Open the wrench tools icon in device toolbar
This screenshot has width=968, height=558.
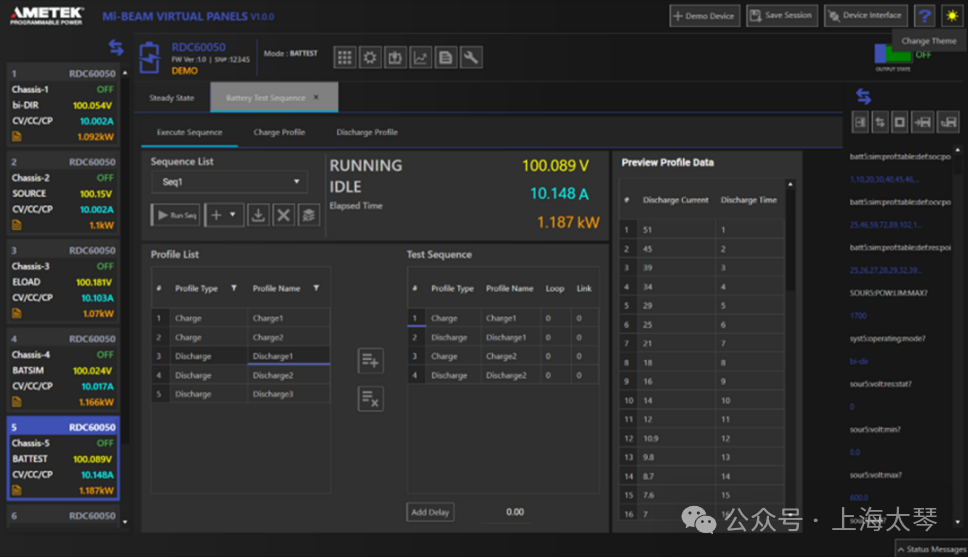(x=470, y=58)
